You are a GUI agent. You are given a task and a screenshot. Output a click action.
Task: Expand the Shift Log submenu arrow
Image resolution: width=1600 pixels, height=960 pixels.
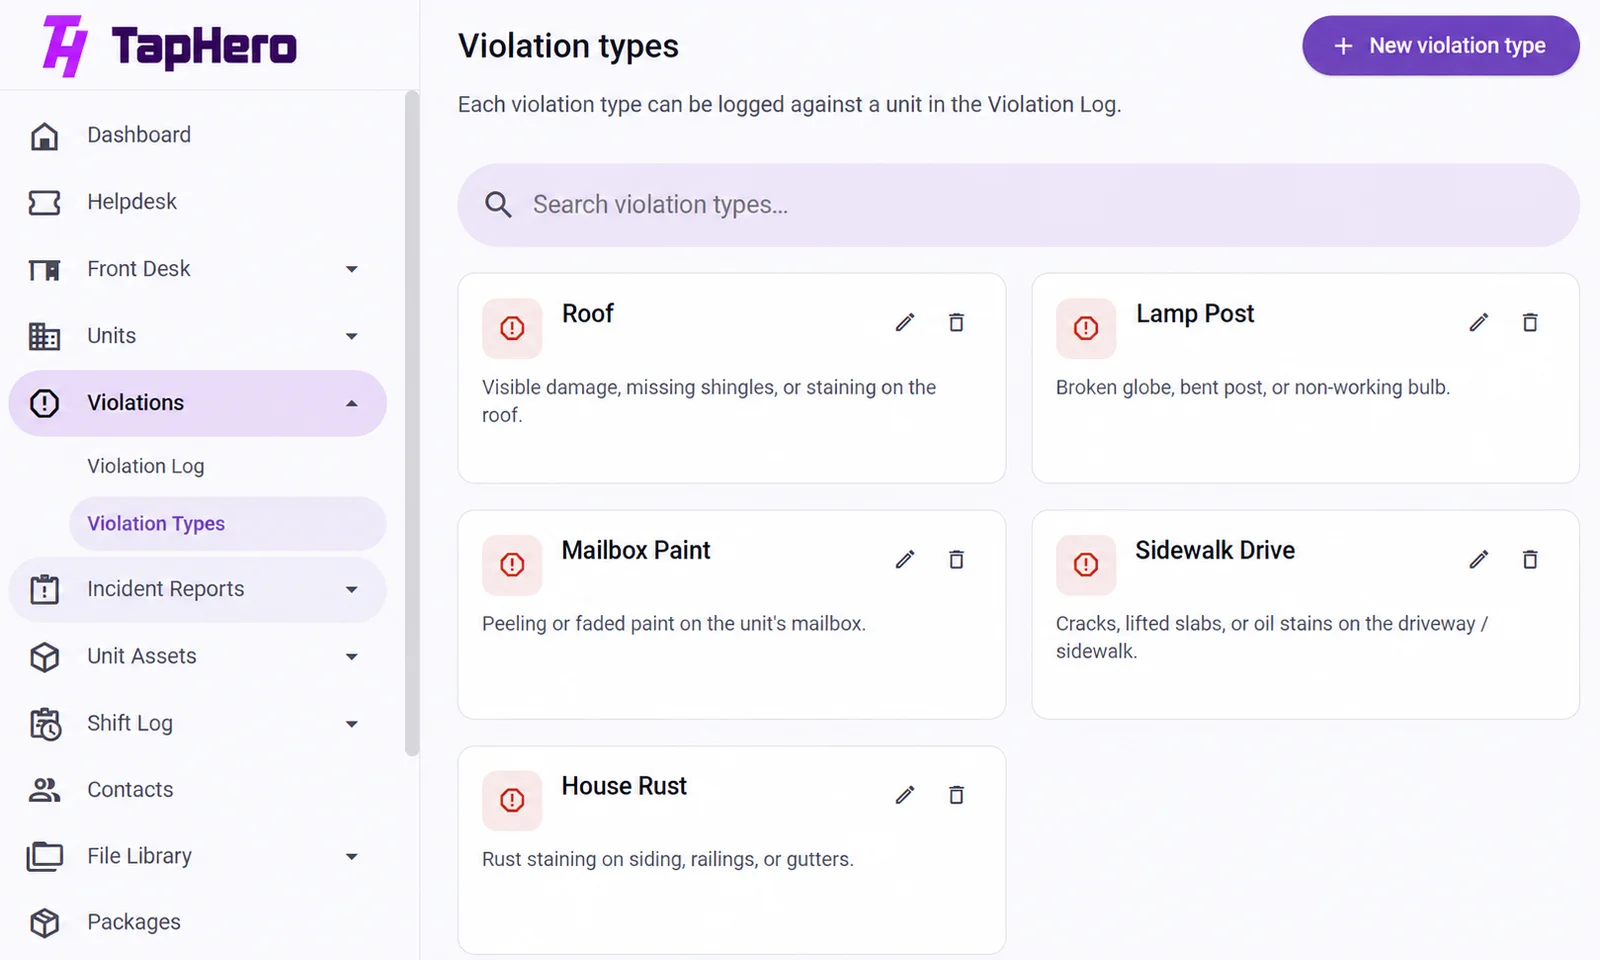pyautogui.click(x=352, y=724)
